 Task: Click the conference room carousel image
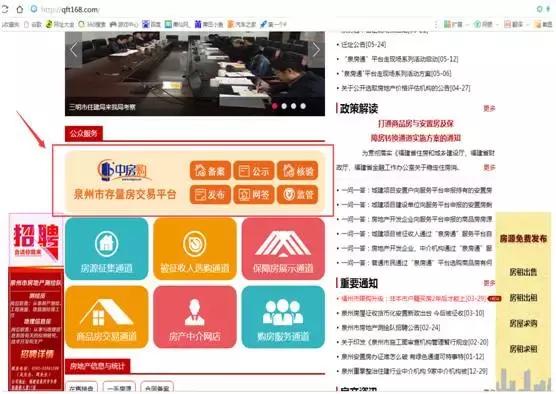click(195, 74)
